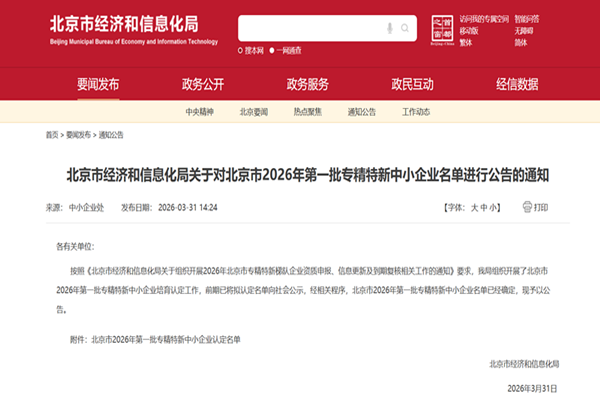This screenshot has height=400, width=600.
Task: Click the source text 中小企业处
Action: (86, 207)
